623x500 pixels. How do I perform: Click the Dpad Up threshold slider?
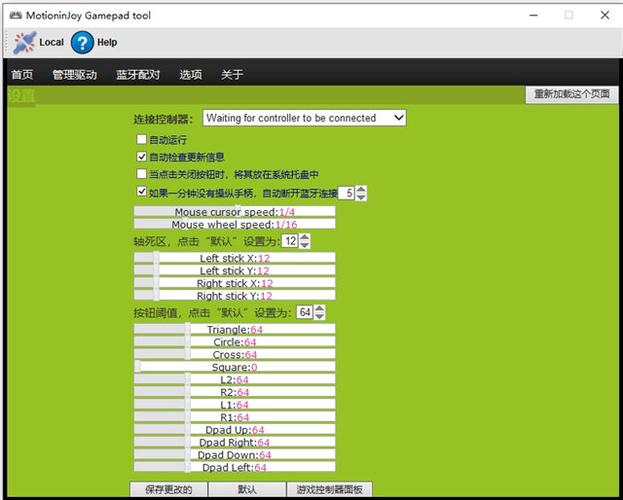234,429
